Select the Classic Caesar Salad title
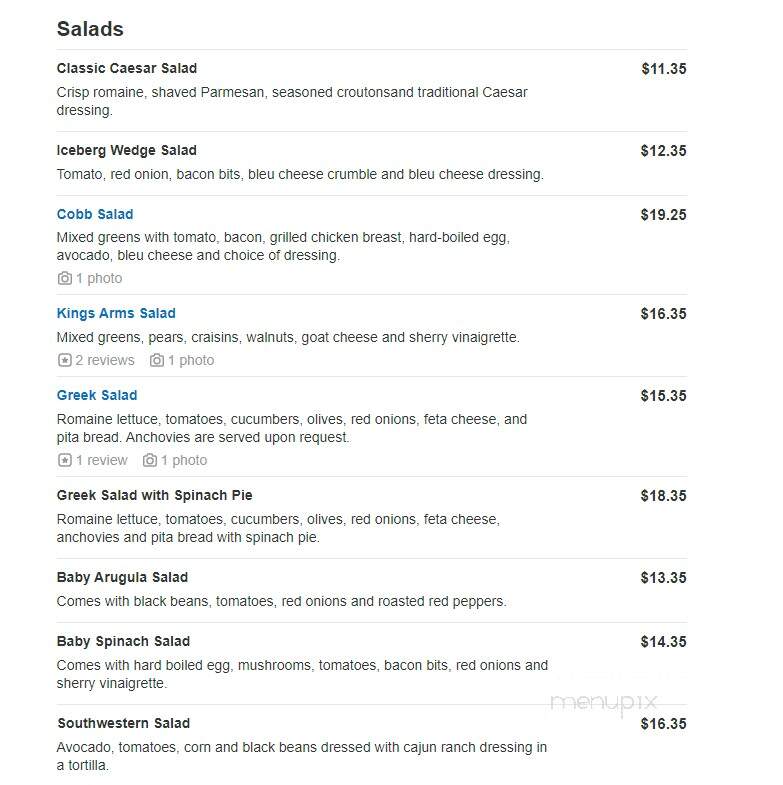This screenshot has width=783, height=785. 127,68
